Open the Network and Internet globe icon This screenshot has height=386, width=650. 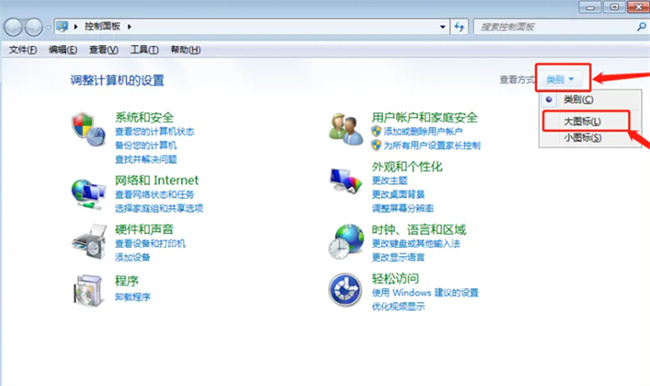[x=88, y=193]
